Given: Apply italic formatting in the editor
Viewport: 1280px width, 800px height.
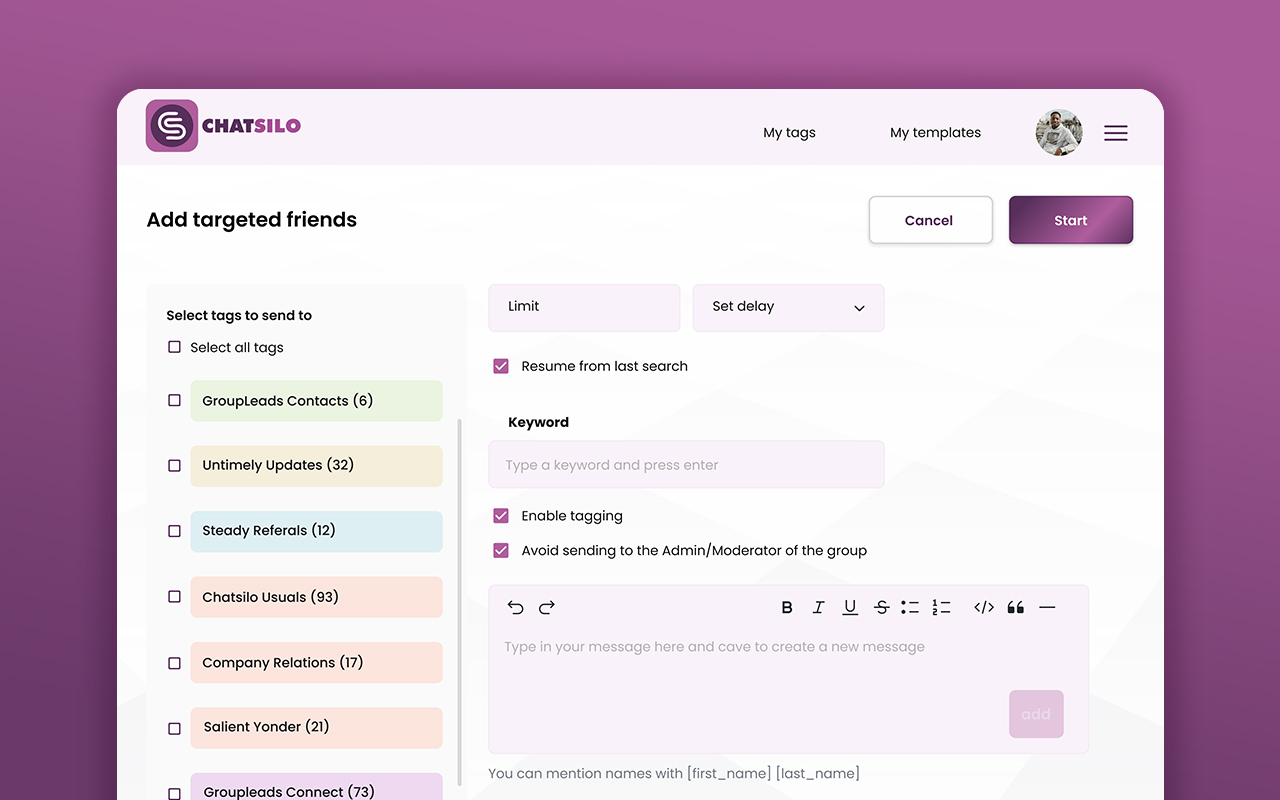Looking at the screenshot, I should click(818, 607).
